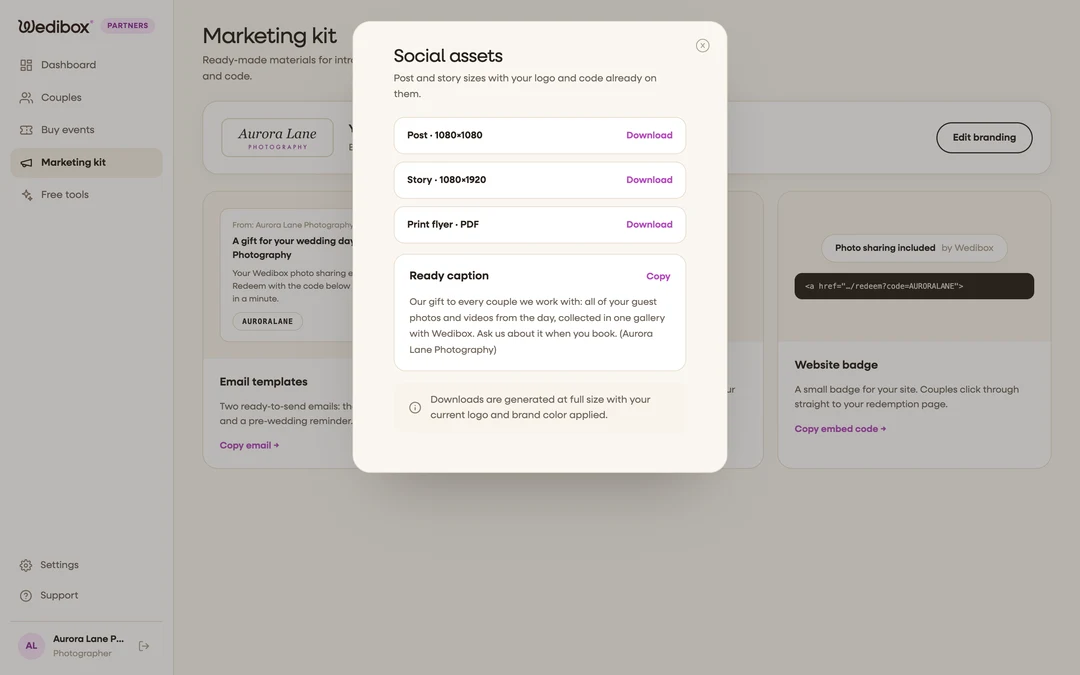This screenshot has width=1080, height=675.
Task: Click the PARTNERS badge
Action: (x=127, y=25)
